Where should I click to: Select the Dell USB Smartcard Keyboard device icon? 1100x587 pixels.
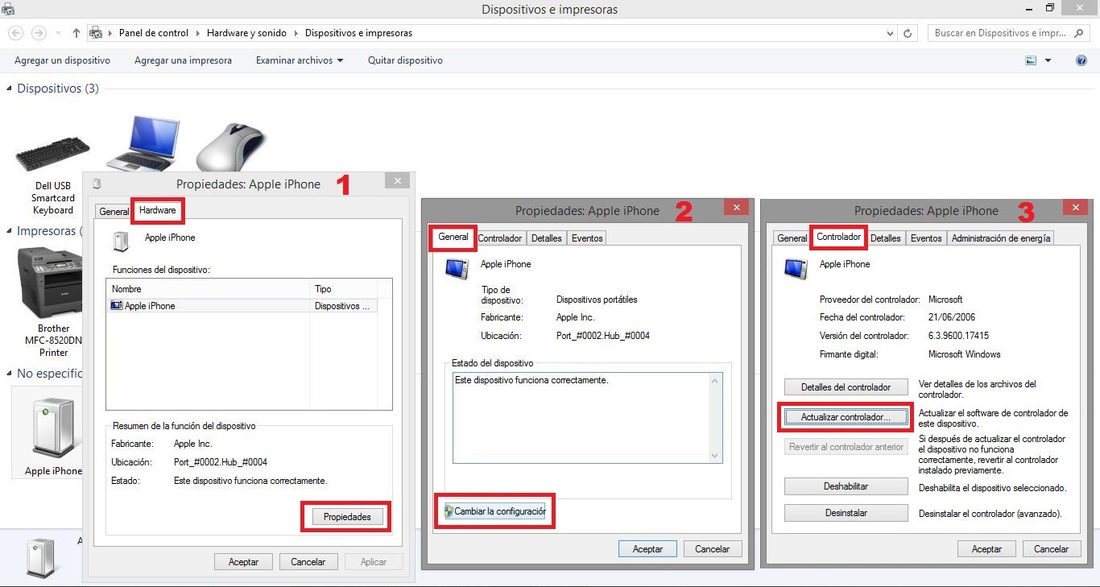[x=53, y=155]
